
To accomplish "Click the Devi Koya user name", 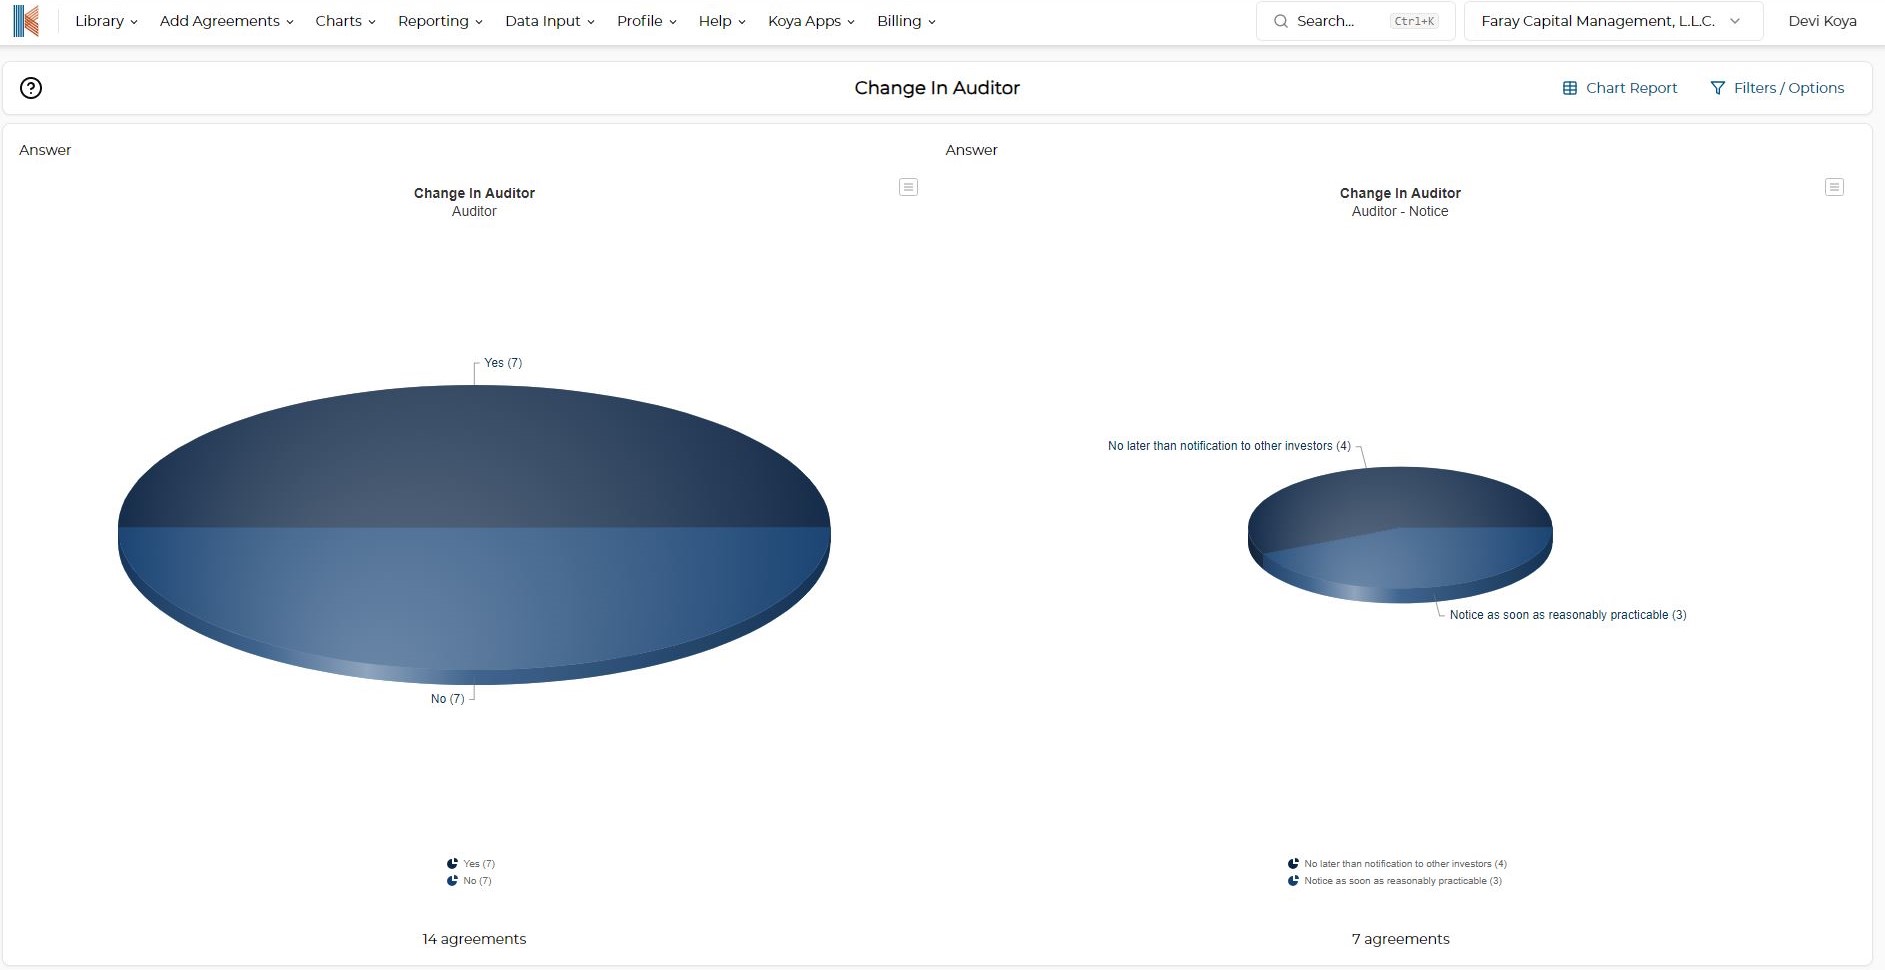I will point(1822,21).
